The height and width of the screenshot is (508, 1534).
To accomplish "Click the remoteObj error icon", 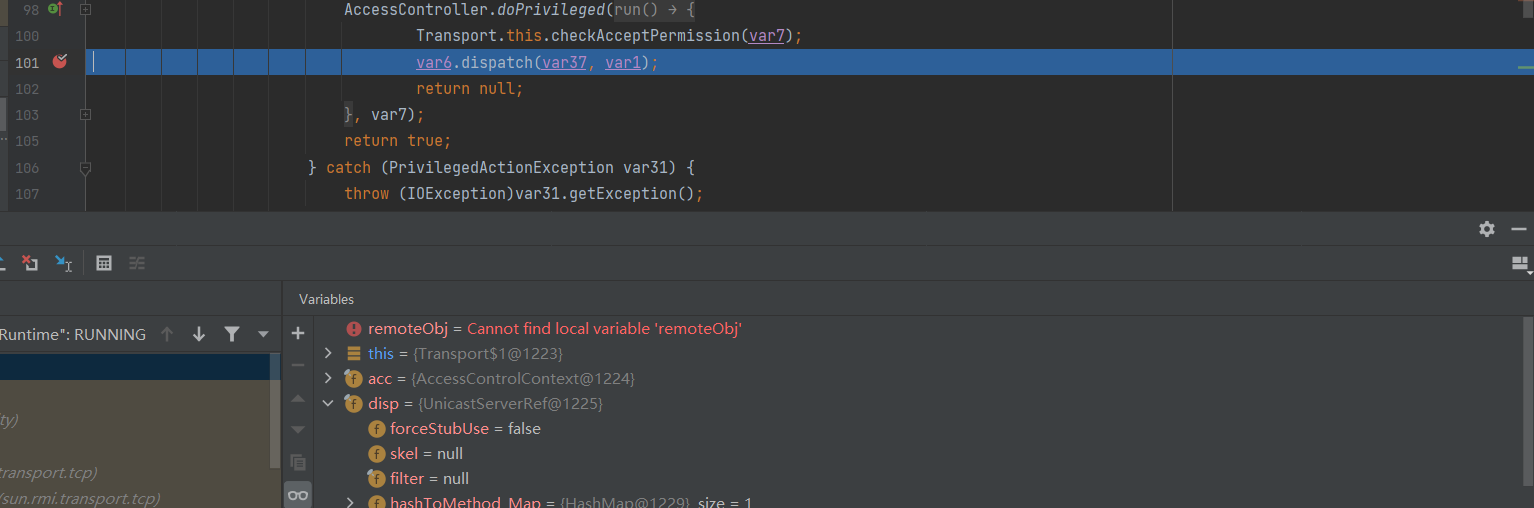I will pos(353,329).
